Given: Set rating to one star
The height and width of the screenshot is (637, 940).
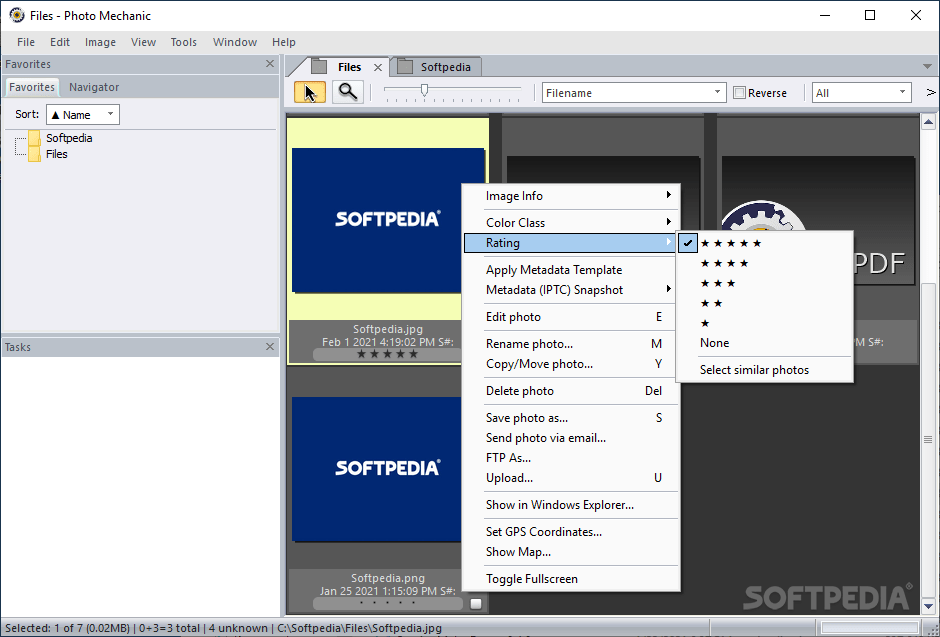Looking at the screenshot, I should [x=764, y=323].
